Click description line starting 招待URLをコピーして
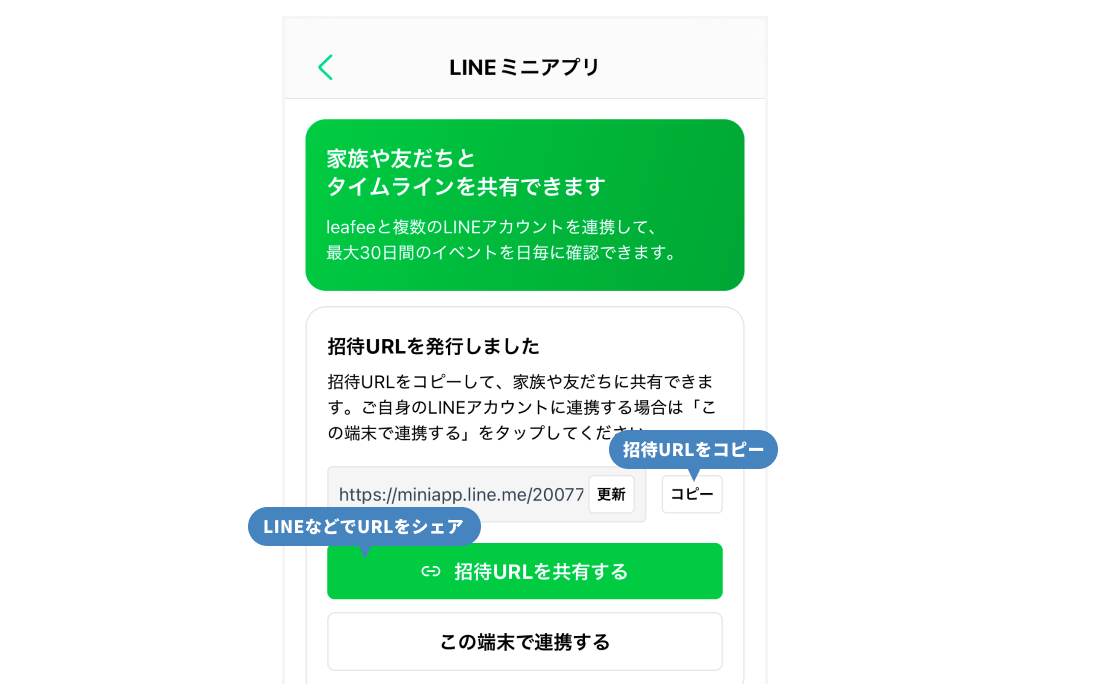 [520, 381]
